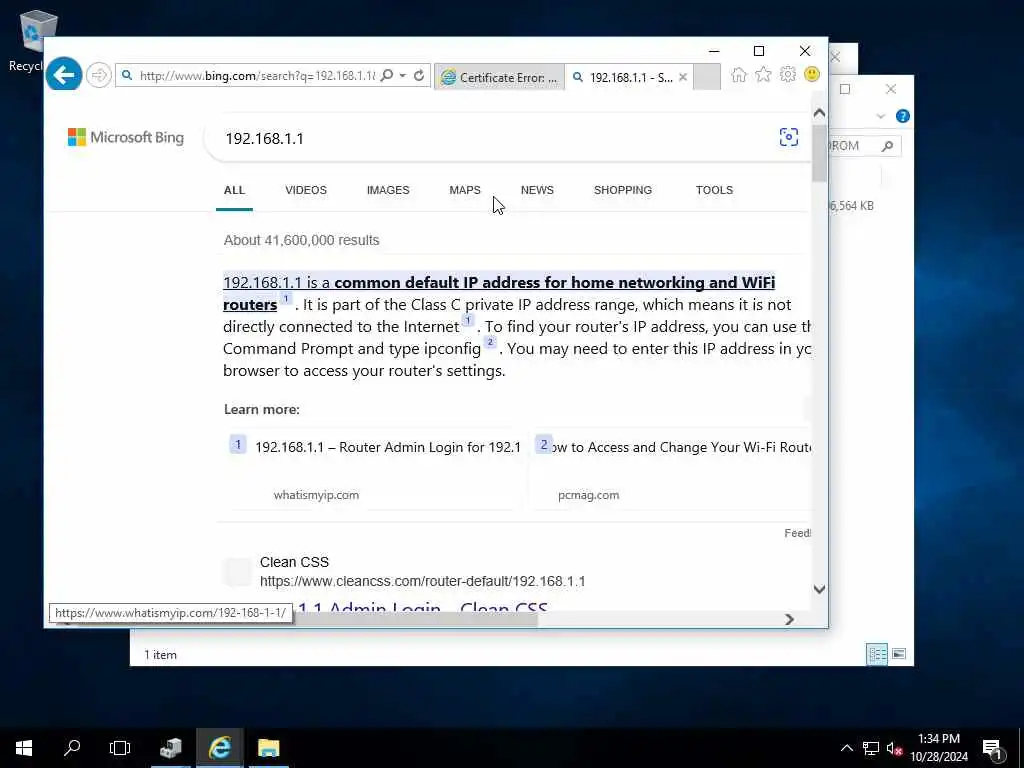Refresh the page with the reload icon
The width and height of the screenshot is (1024, 768).
click(419, 76)
